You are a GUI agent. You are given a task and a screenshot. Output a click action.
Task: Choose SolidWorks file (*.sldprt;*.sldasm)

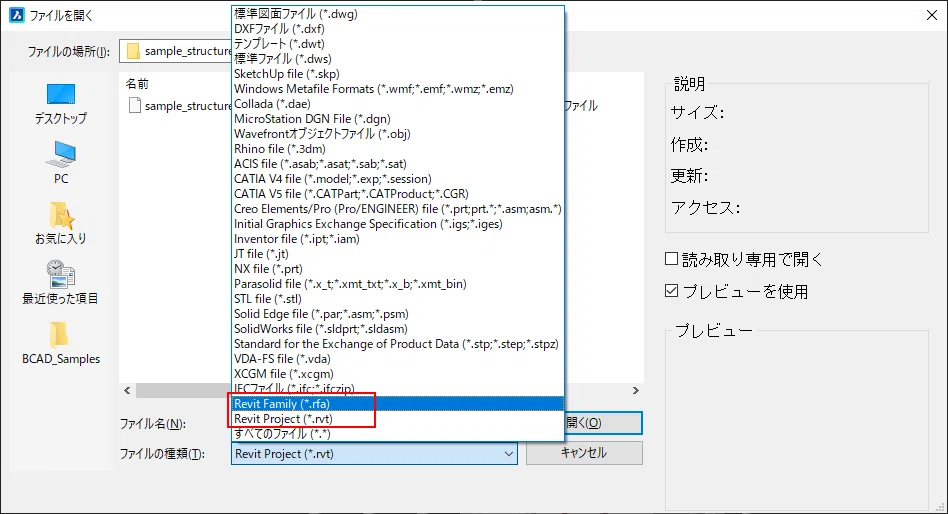(398, 329)
